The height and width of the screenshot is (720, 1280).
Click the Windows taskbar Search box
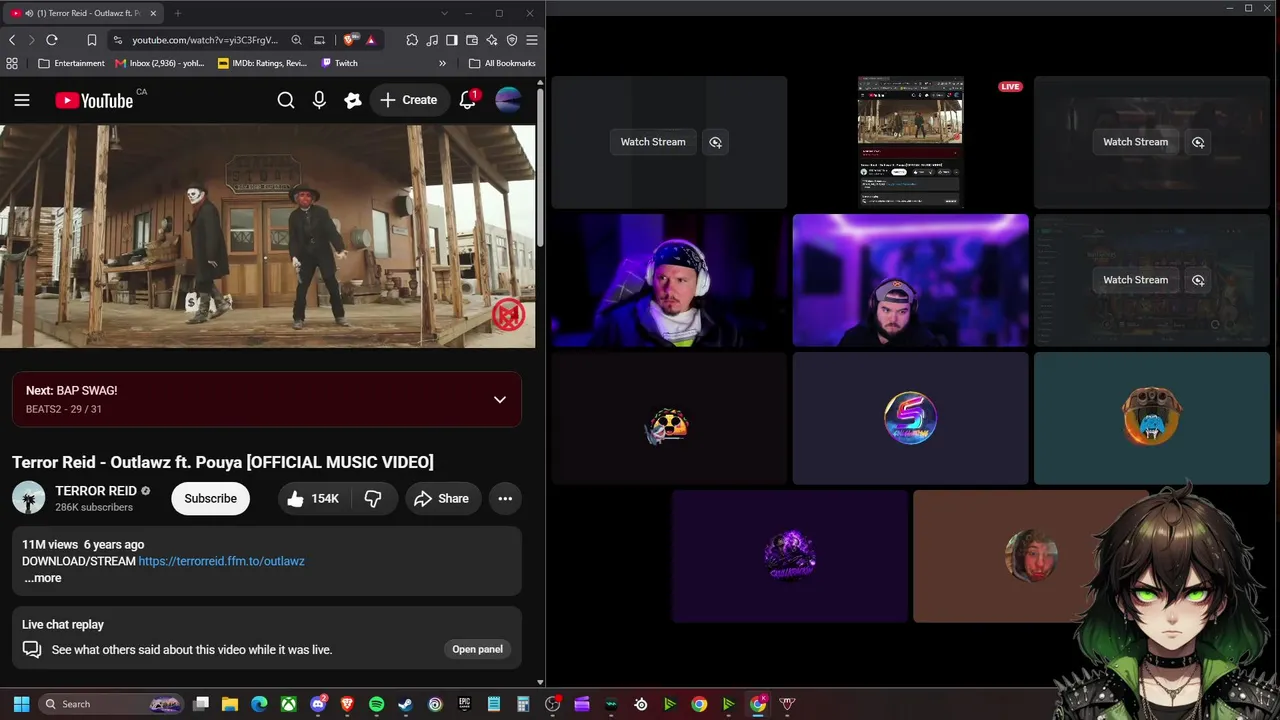(112, 704)
